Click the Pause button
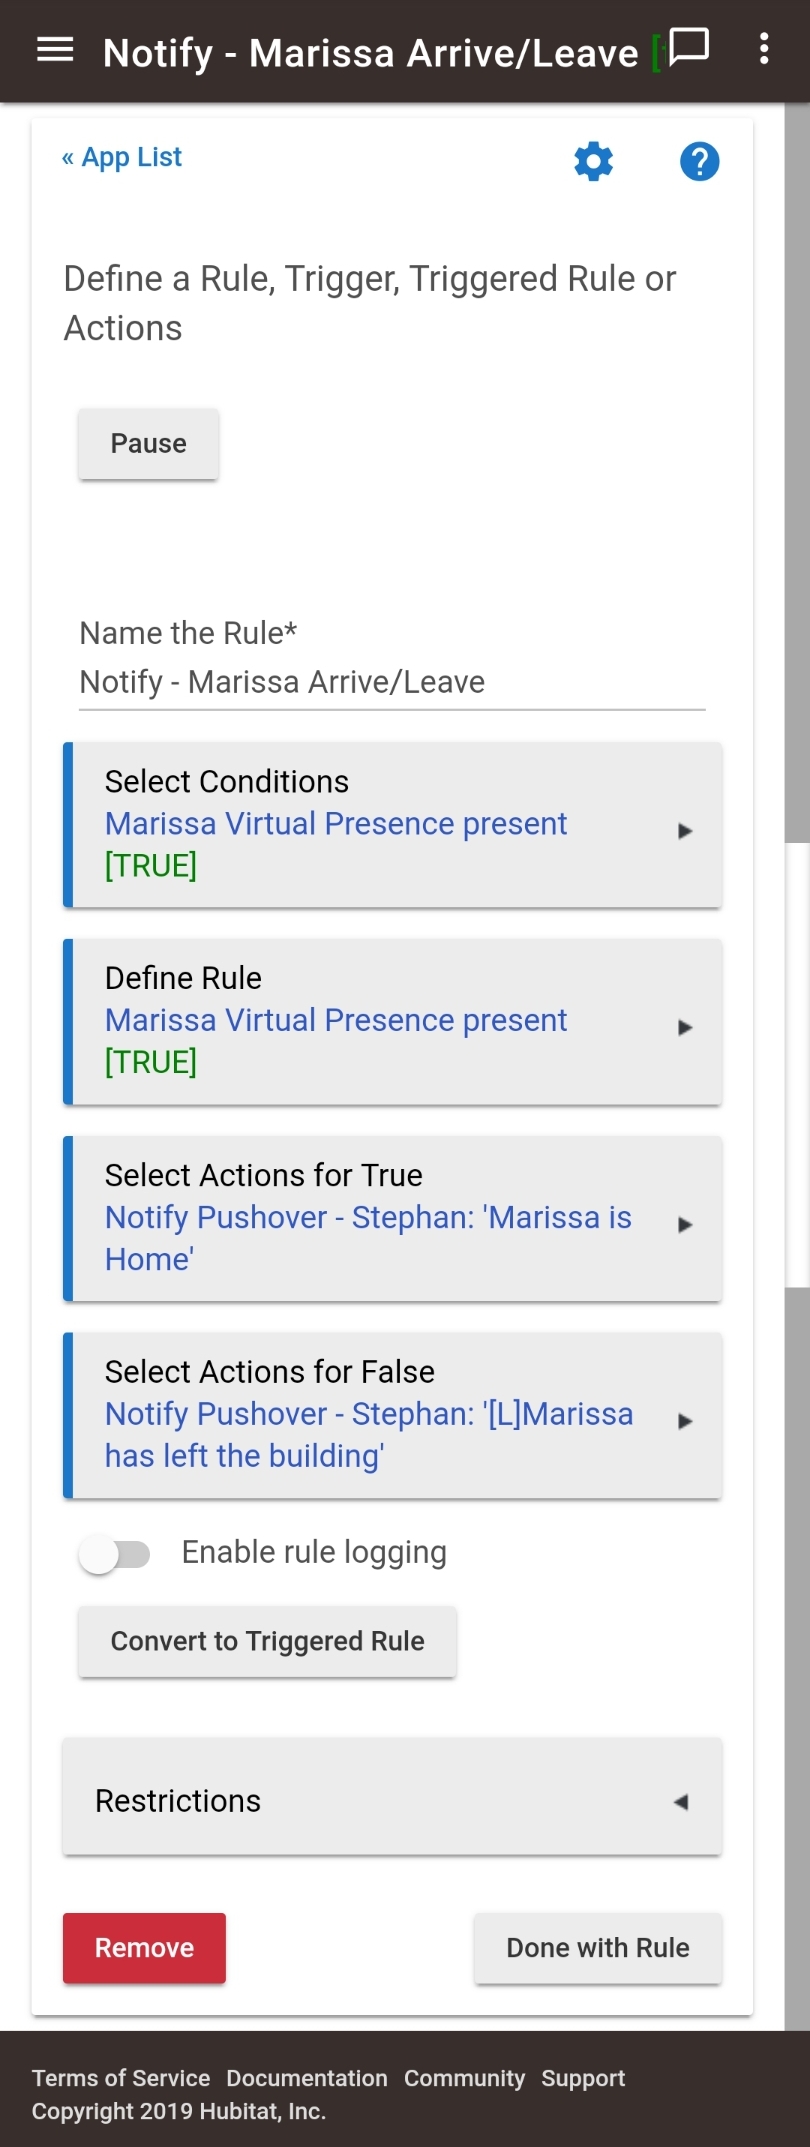 pyautogui.click(x=149, y=443)
